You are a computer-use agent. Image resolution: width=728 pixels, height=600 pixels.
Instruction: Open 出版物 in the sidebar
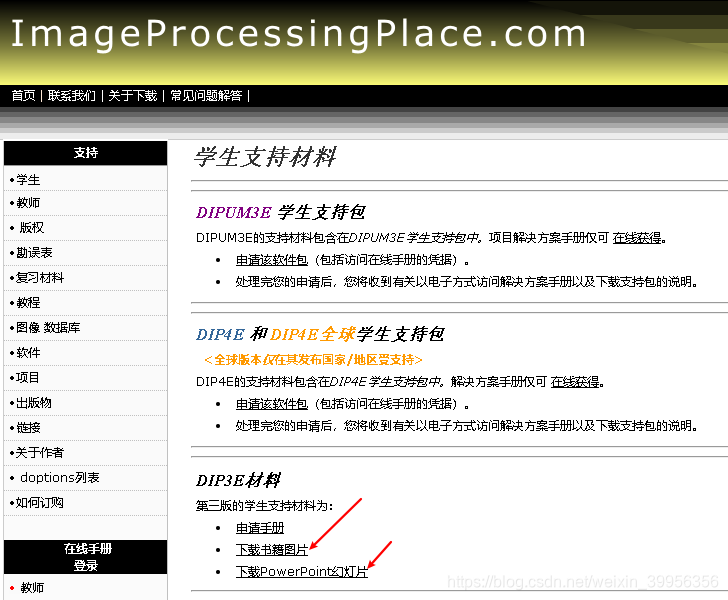click(x=33, y=403)
